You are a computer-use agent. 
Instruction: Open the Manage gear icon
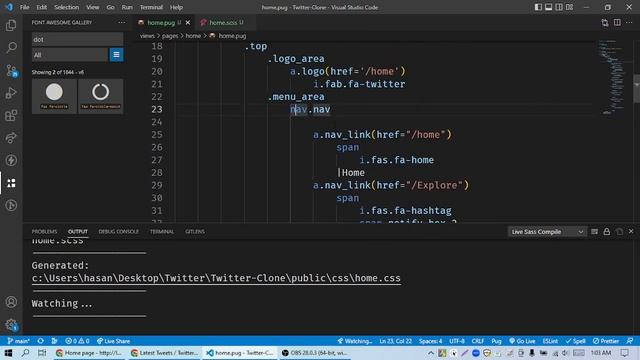[x=11, y=325]
